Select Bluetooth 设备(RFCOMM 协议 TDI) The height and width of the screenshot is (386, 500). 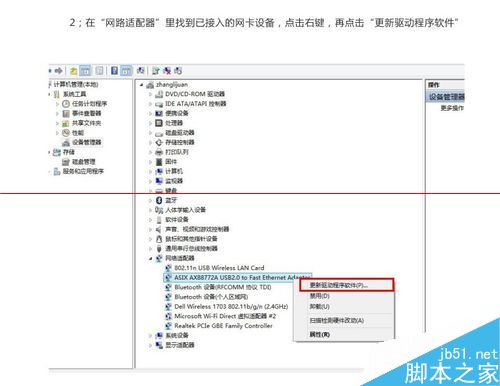pos(223,287)
